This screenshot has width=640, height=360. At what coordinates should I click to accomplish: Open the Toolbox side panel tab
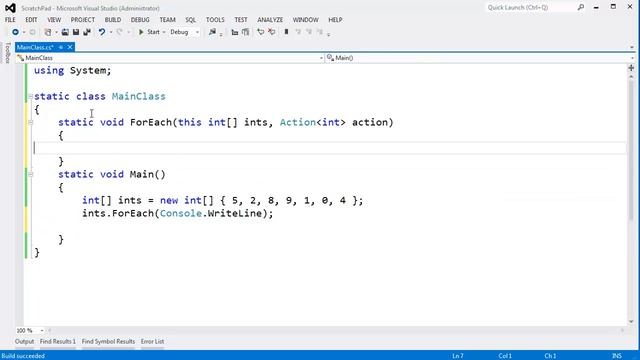click(7, 53)
